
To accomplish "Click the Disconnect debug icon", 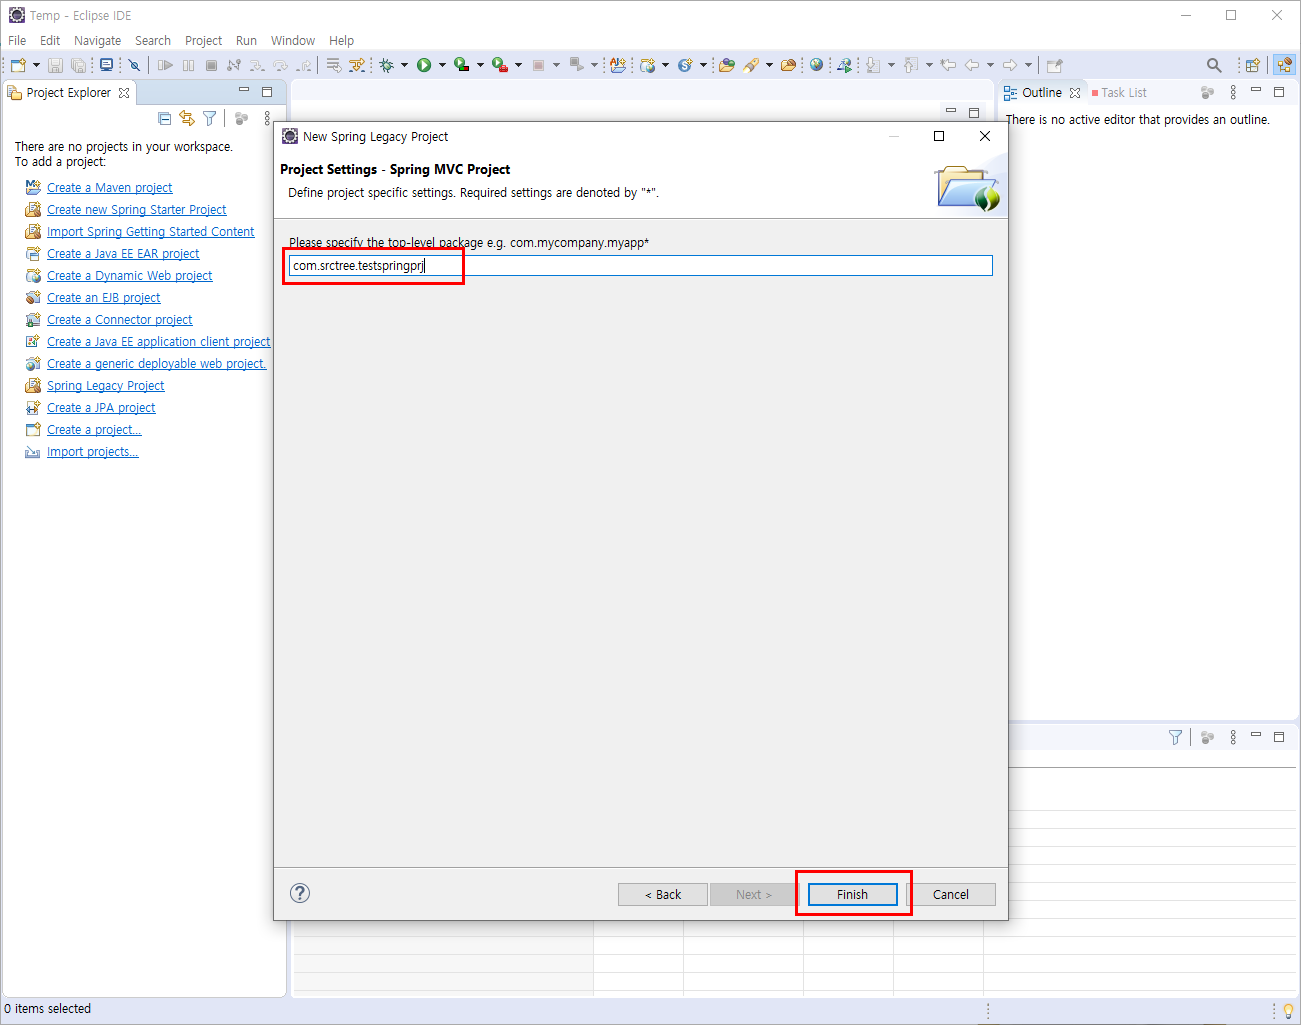I will click(x=234, y=65).
